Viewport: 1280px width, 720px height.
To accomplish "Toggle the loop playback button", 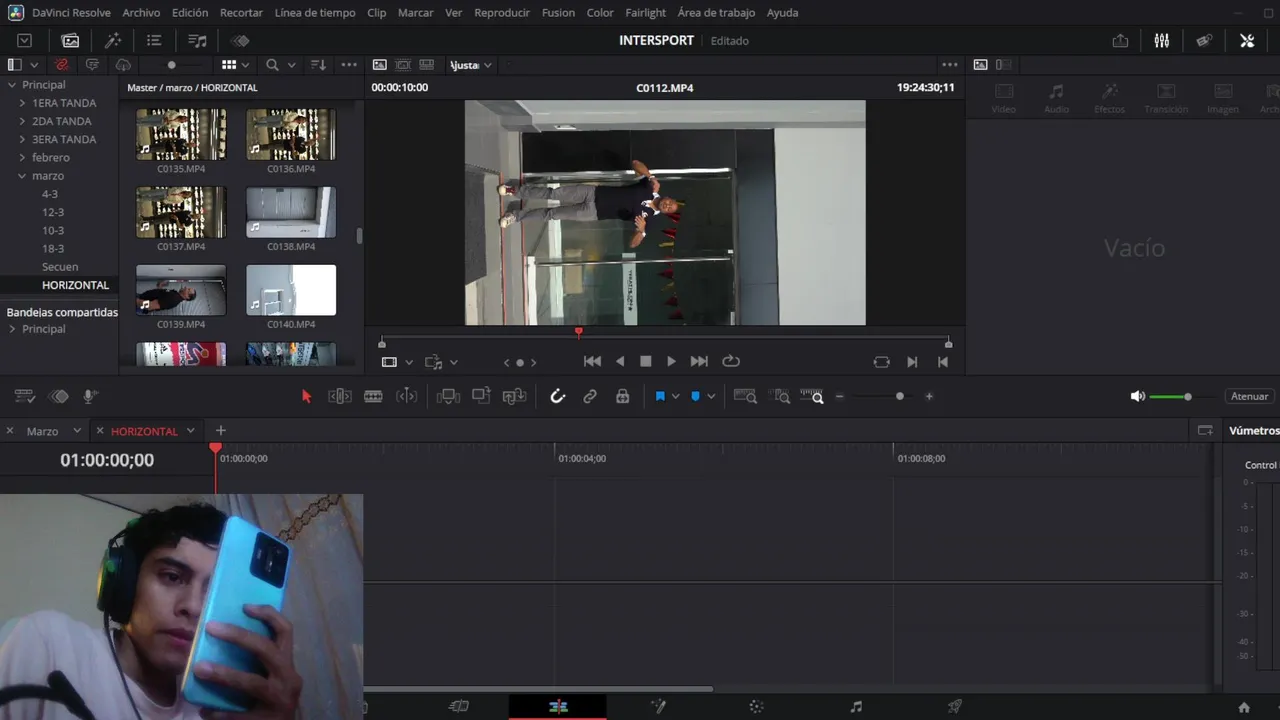I will click(731, 361).
